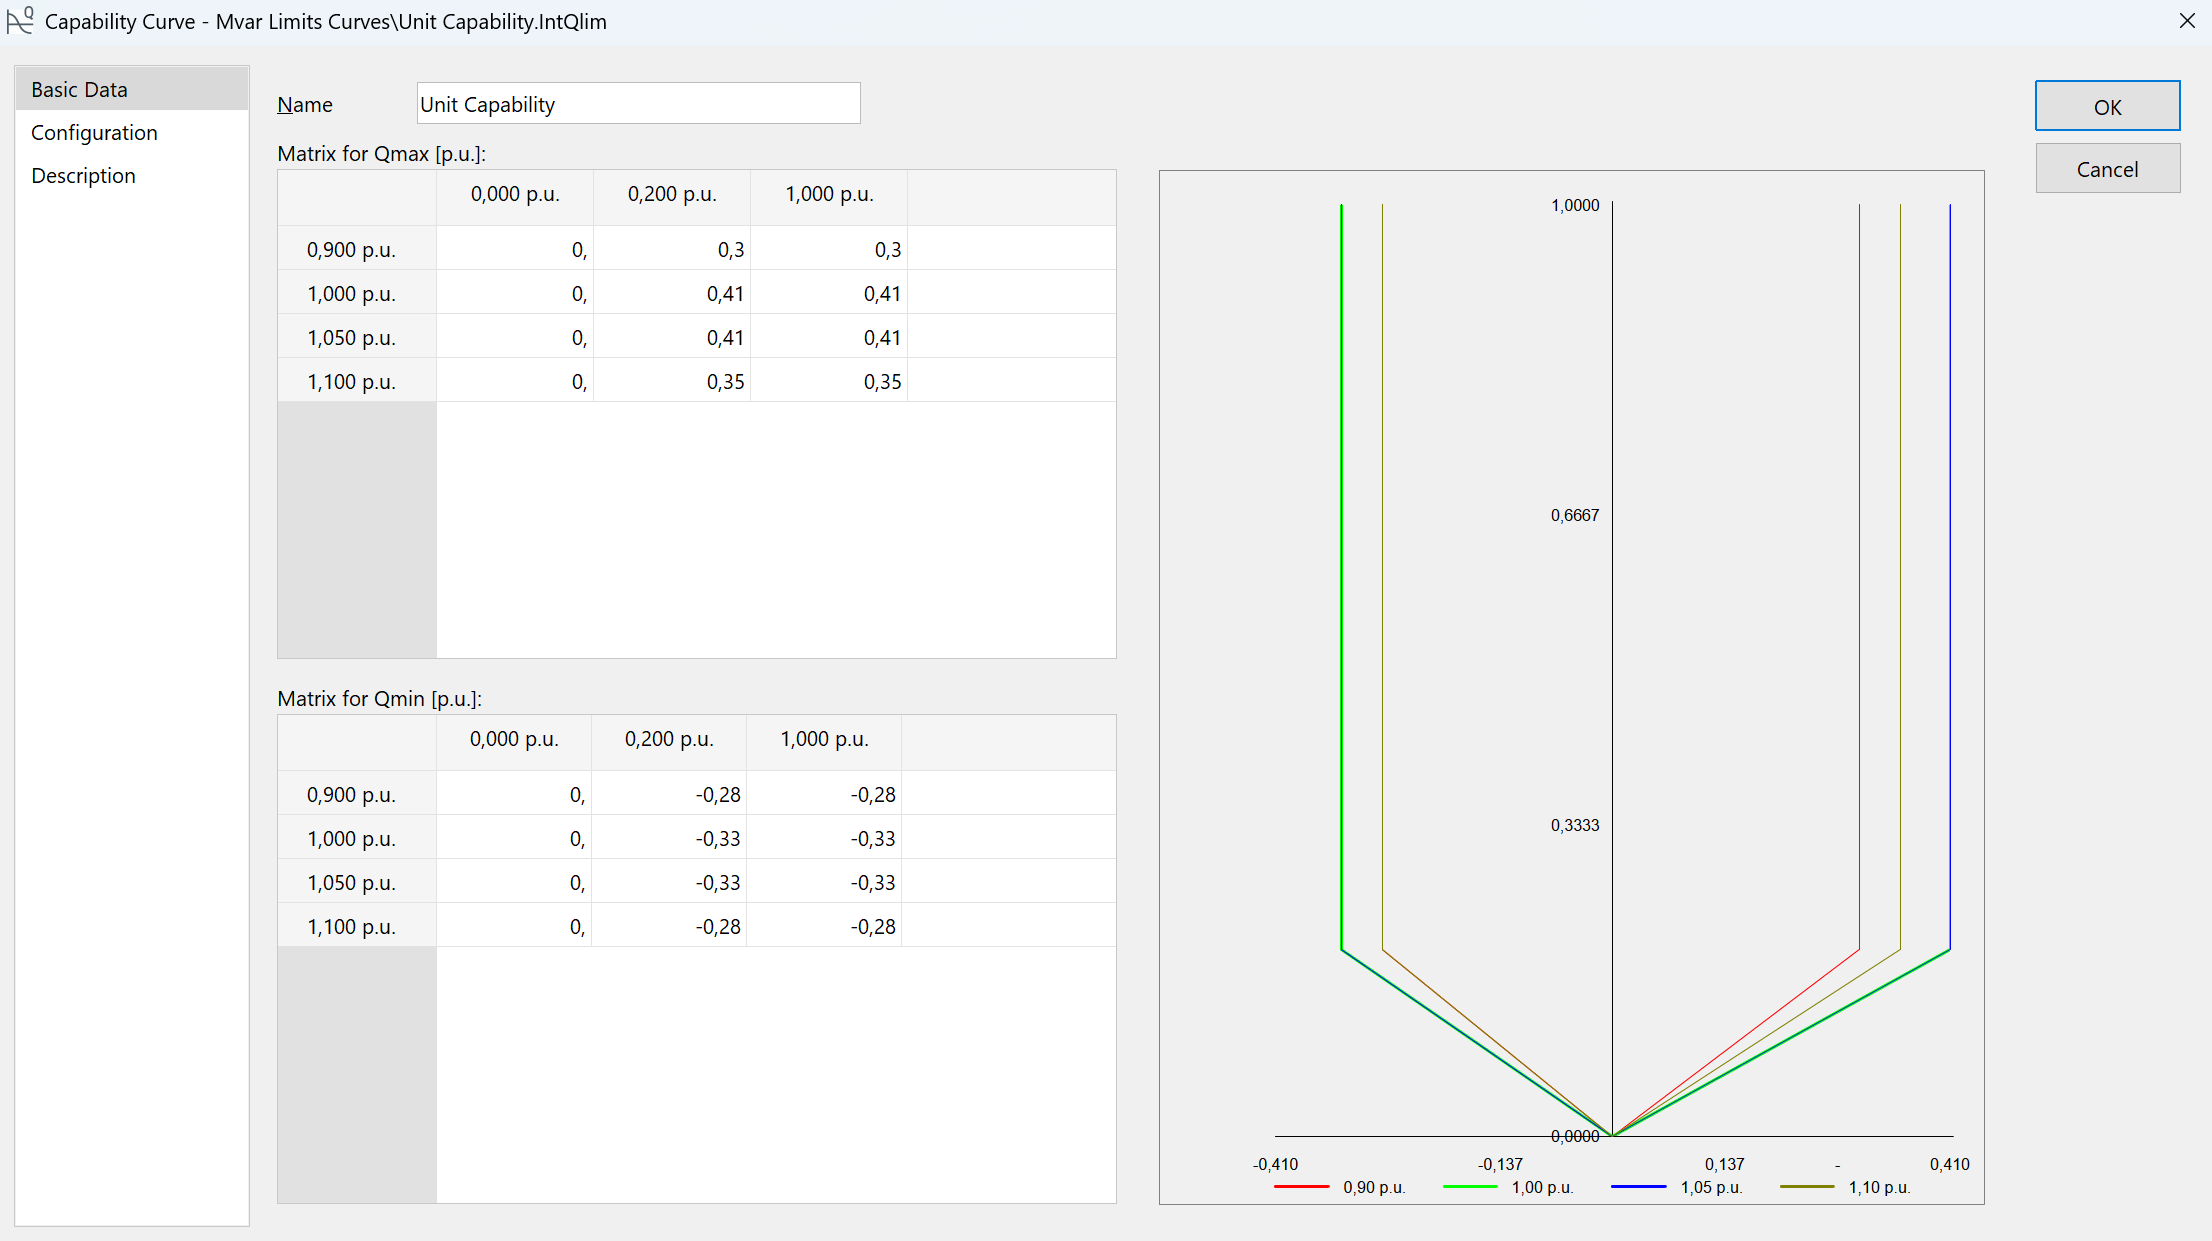Confirm with the OK button

(2107, 106)
